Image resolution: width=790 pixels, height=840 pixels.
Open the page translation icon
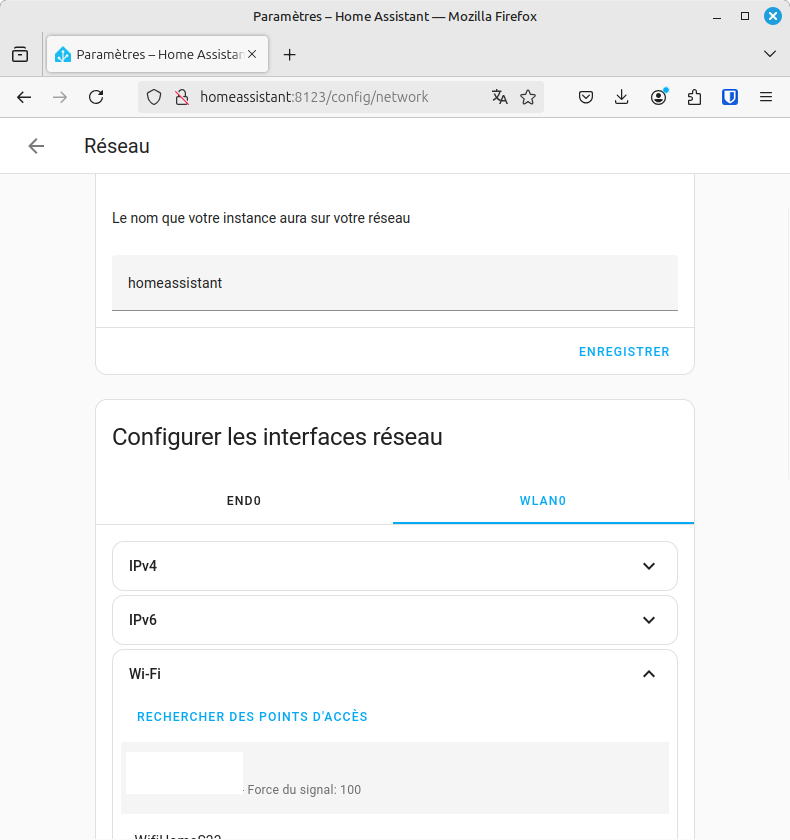tap(500, 97)
